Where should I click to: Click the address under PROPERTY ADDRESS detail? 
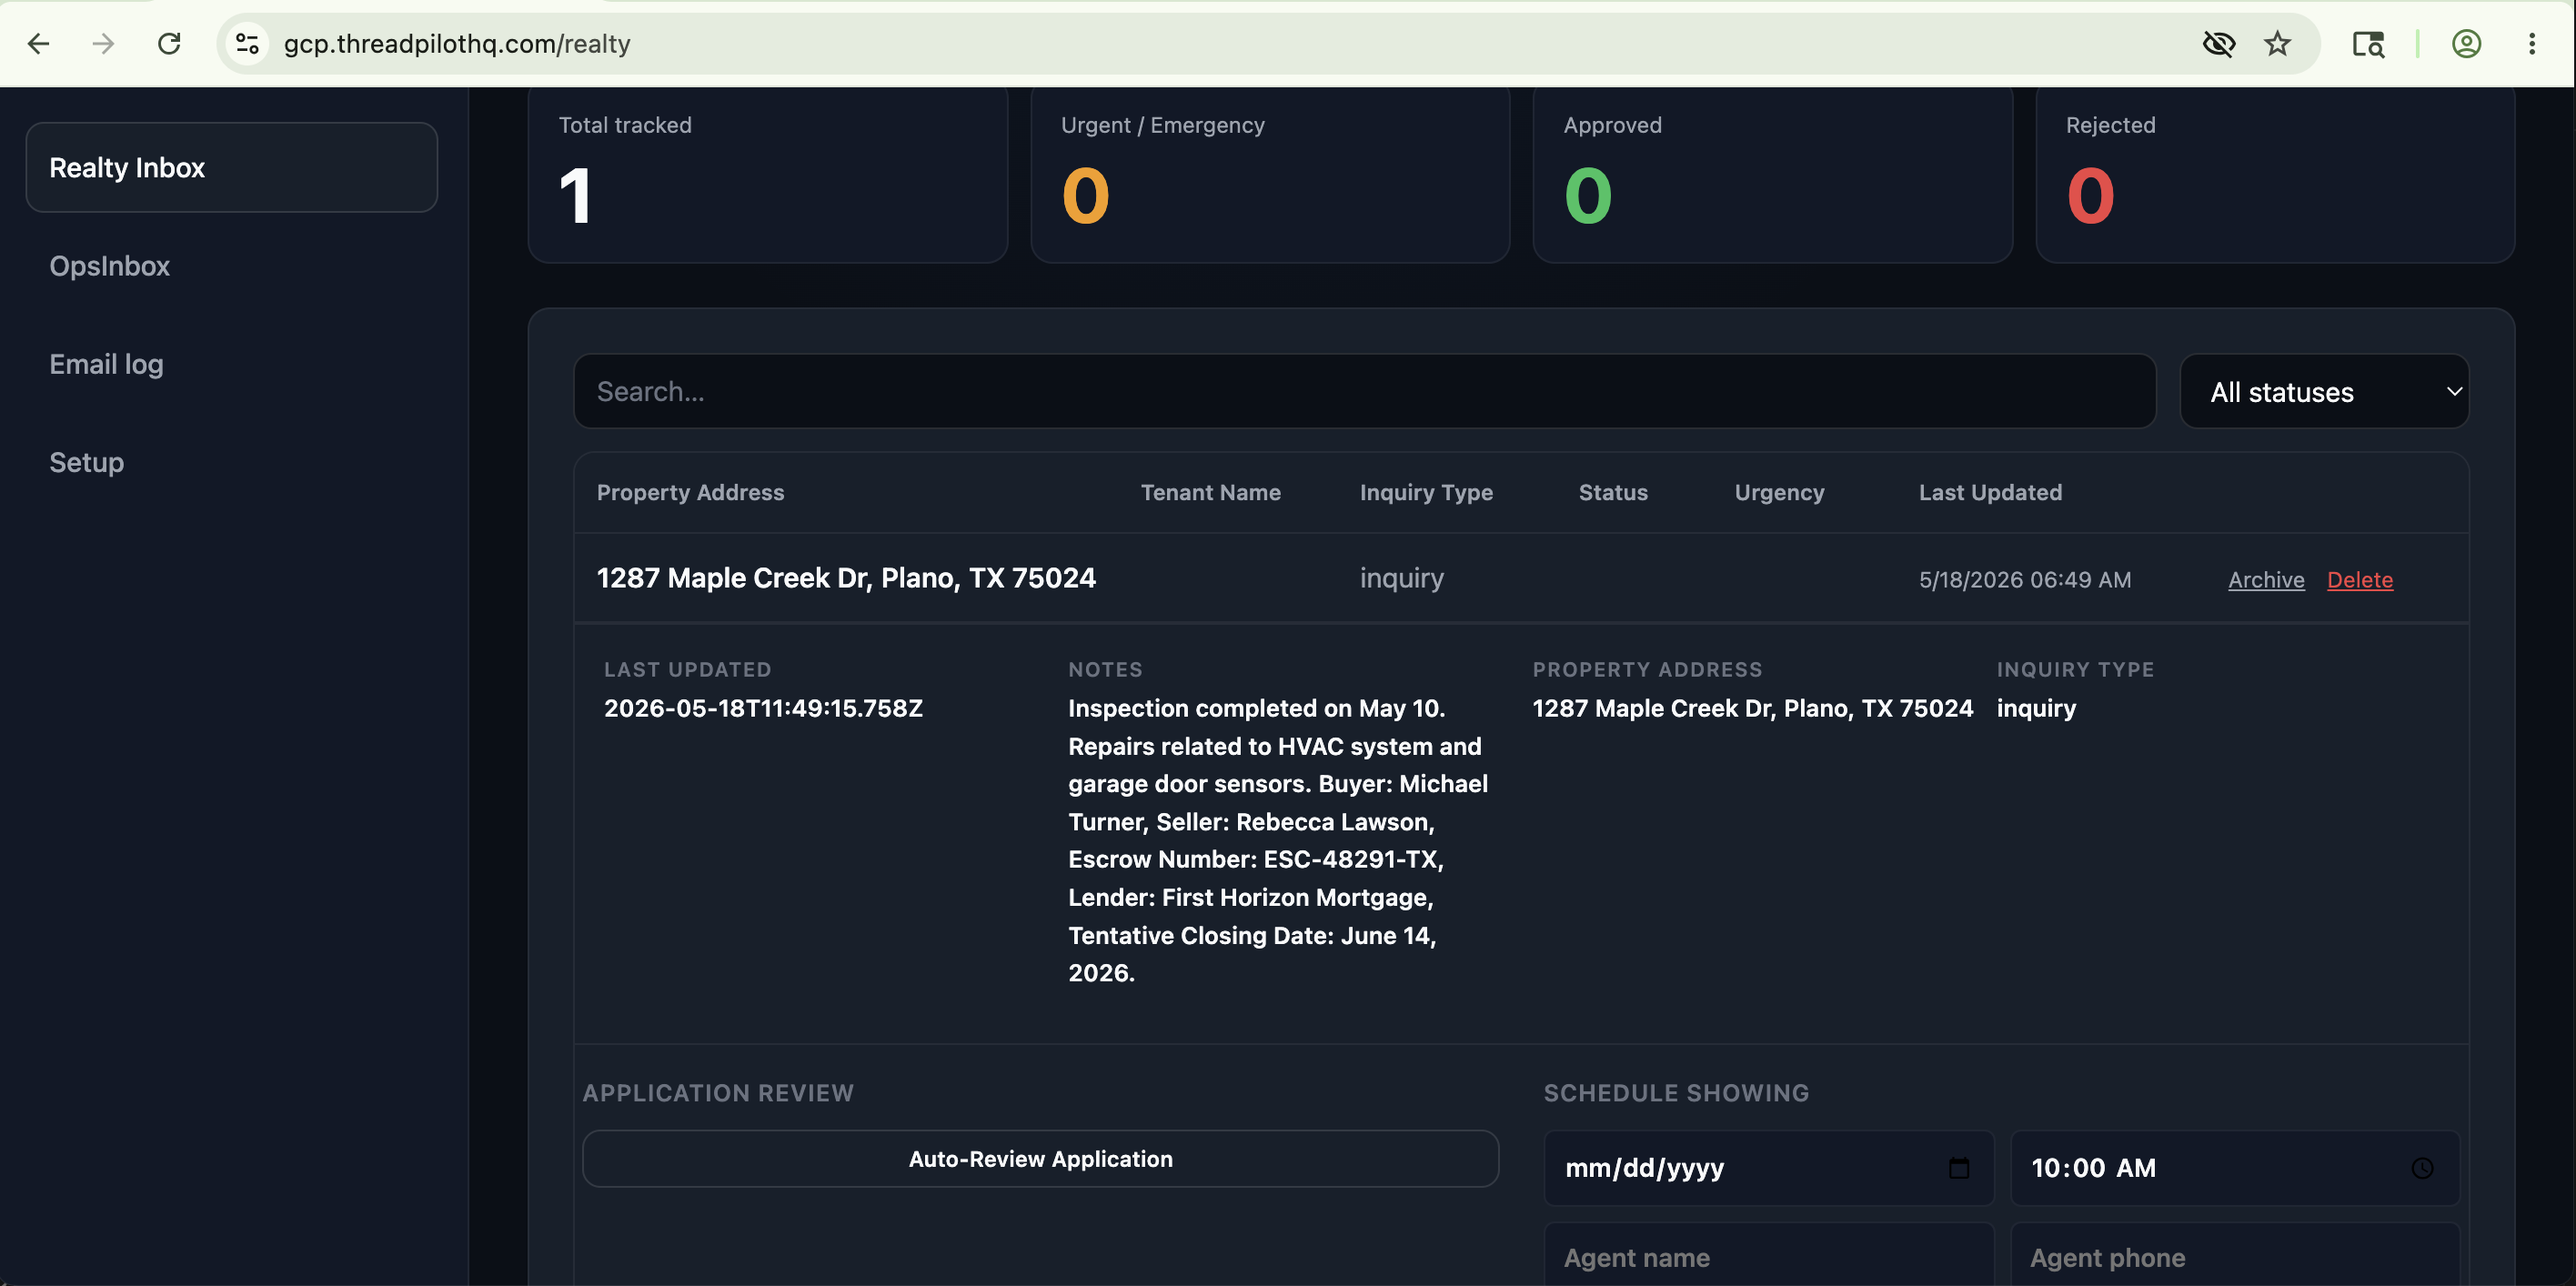click(x=1753, y=708)
